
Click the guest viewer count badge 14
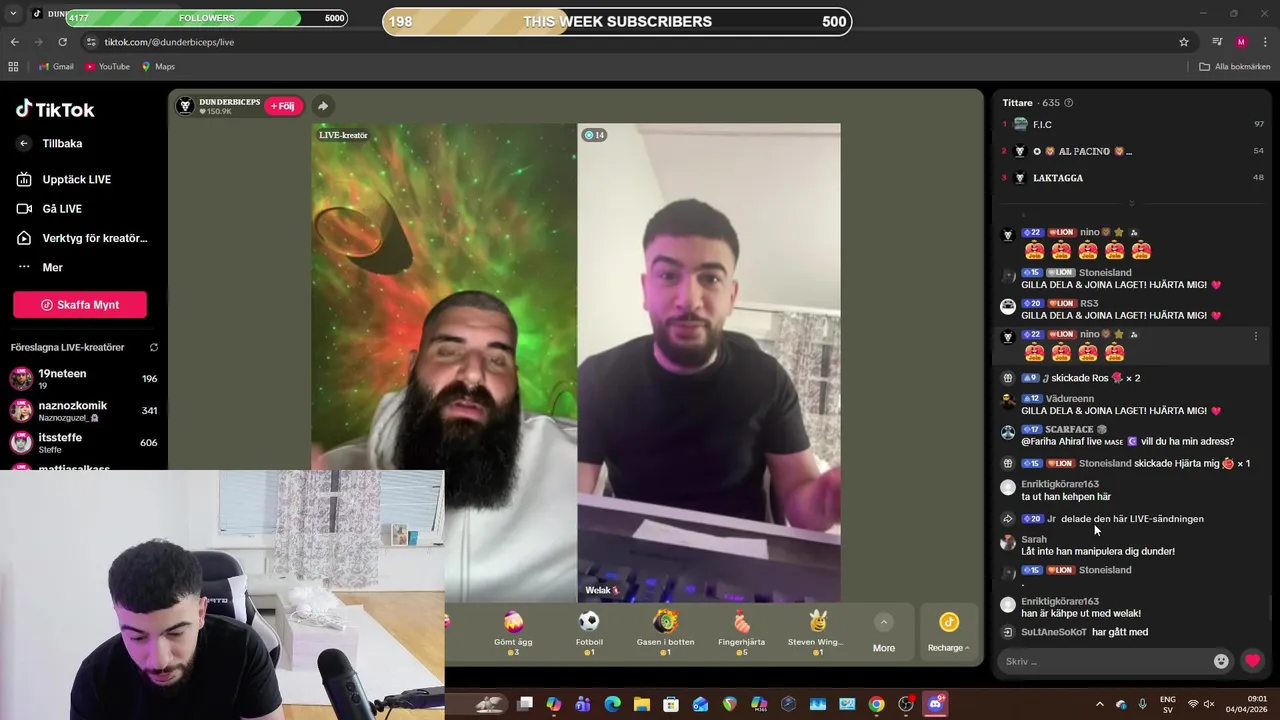tap(594, 135)
